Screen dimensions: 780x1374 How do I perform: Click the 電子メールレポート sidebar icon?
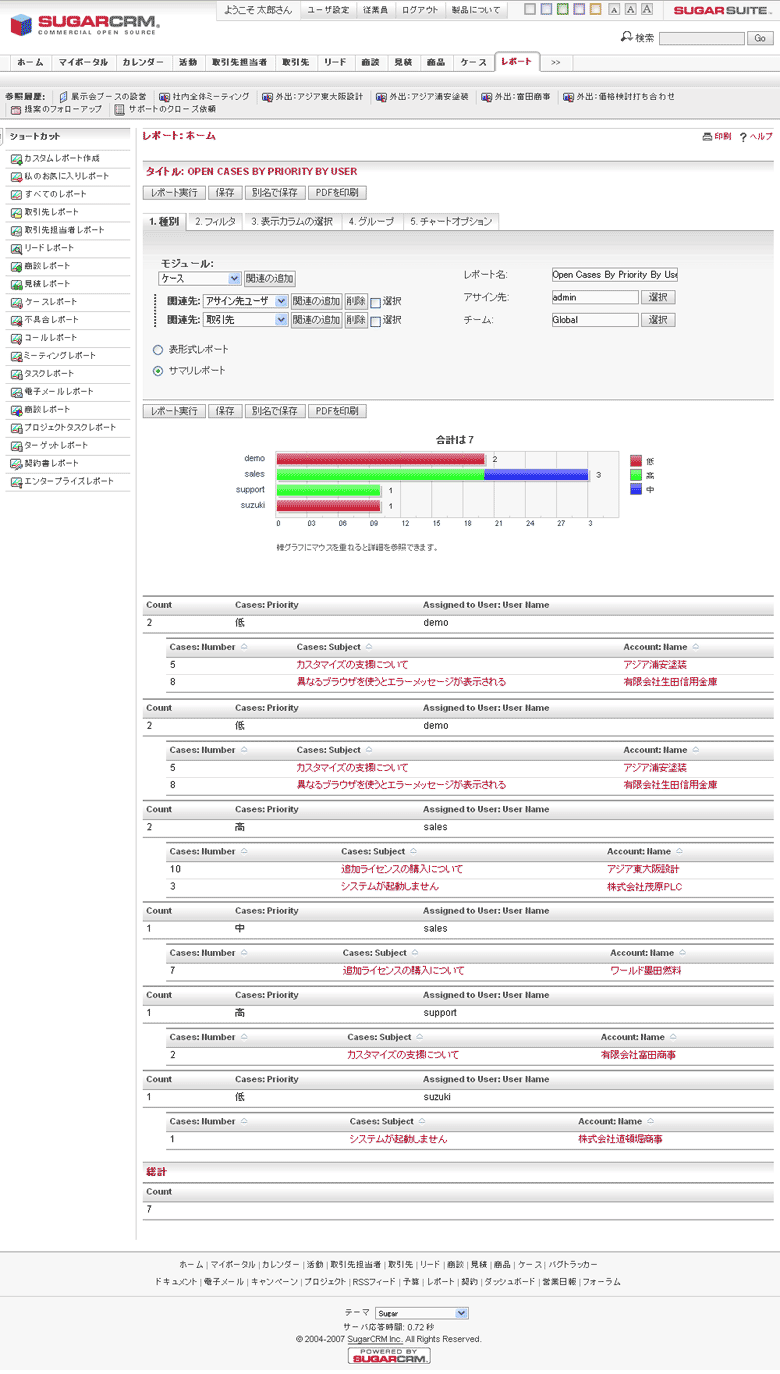pos(17,392)
